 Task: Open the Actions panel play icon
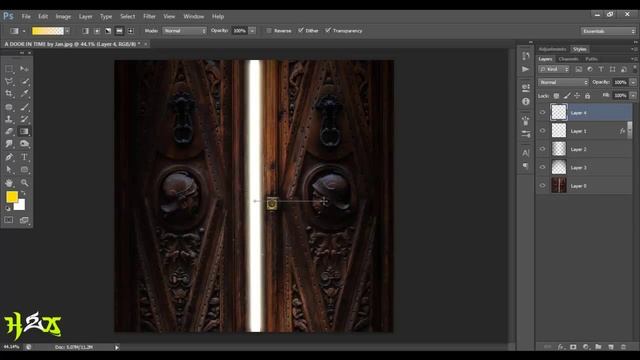[x=526, y=69]
